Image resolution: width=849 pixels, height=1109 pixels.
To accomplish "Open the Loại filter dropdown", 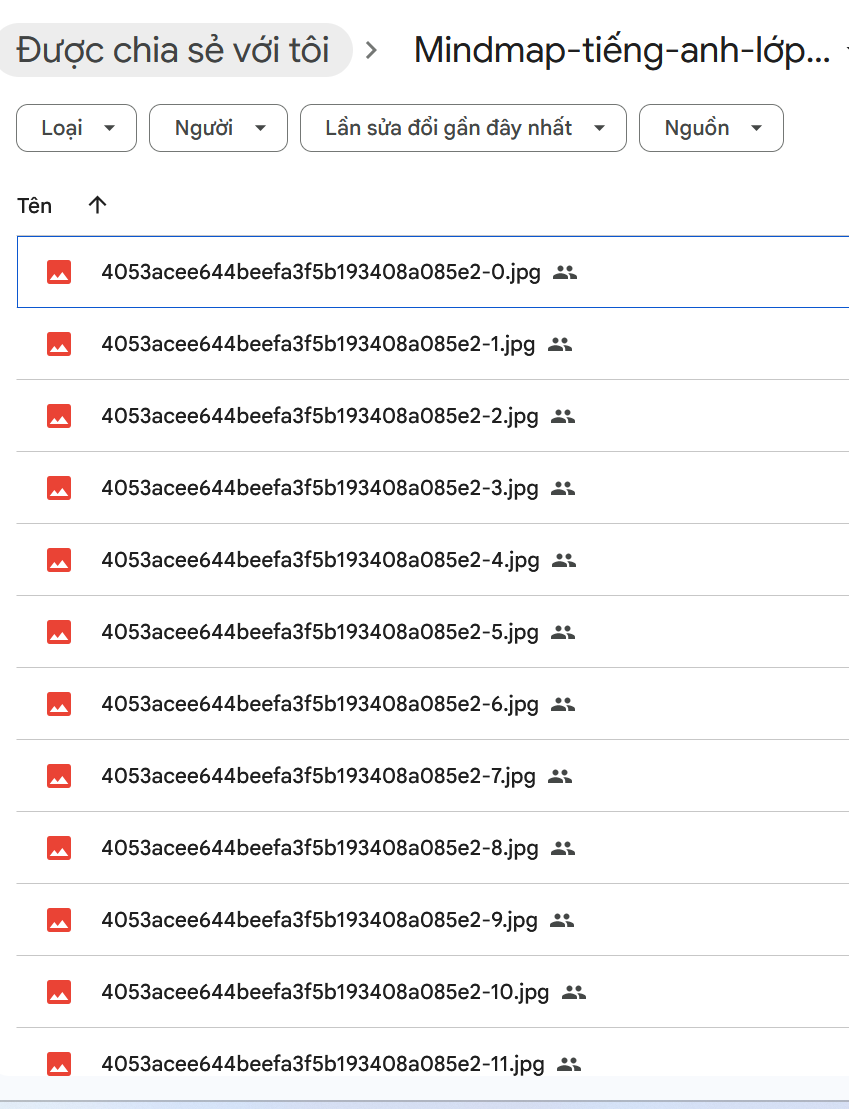I will coord(76,128).
